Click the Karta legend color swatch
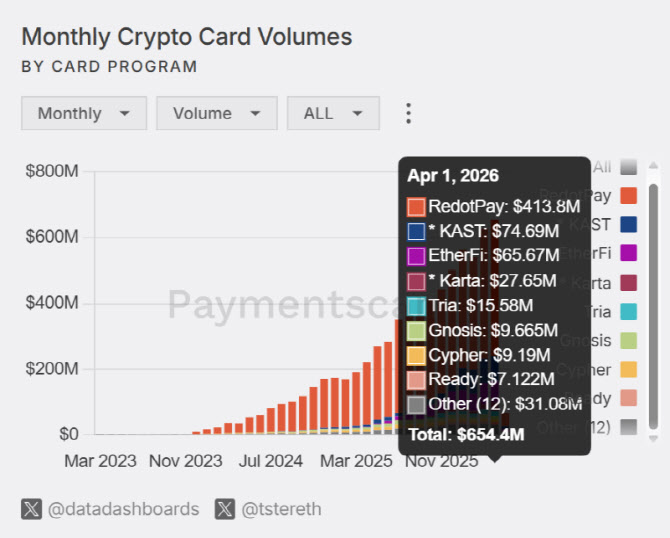The height and width of the screenshot is (538, 670). (x=628, y=283)
